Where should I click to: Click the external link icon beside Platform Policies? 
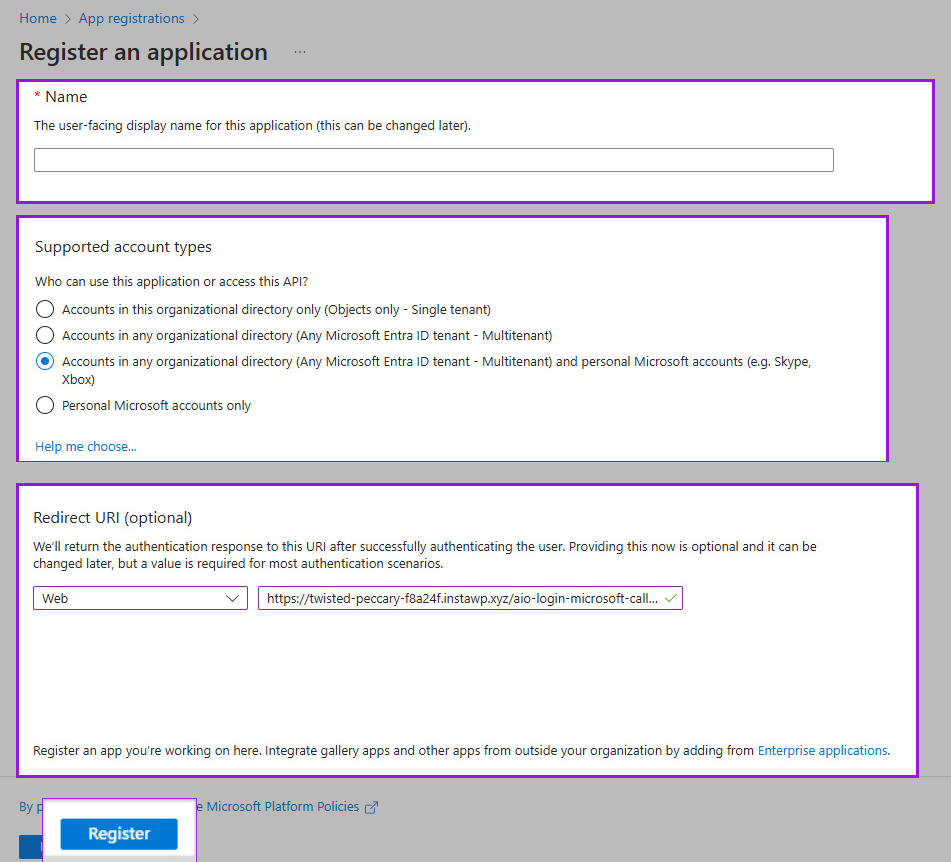372,807
